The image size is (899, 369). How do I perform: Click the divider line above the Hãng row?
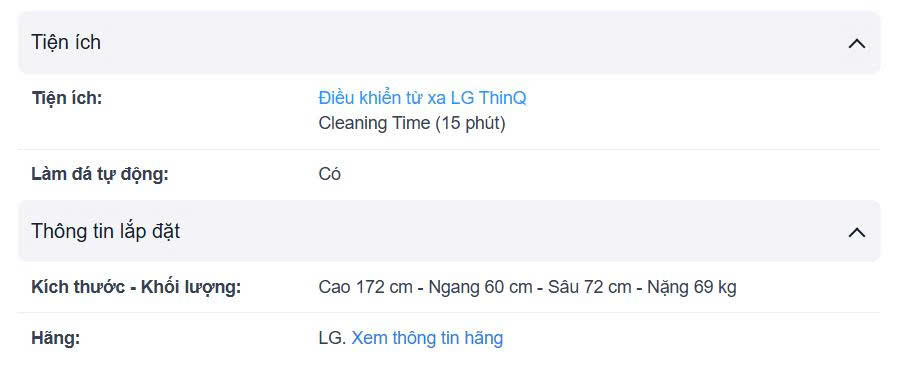point(449,313)
